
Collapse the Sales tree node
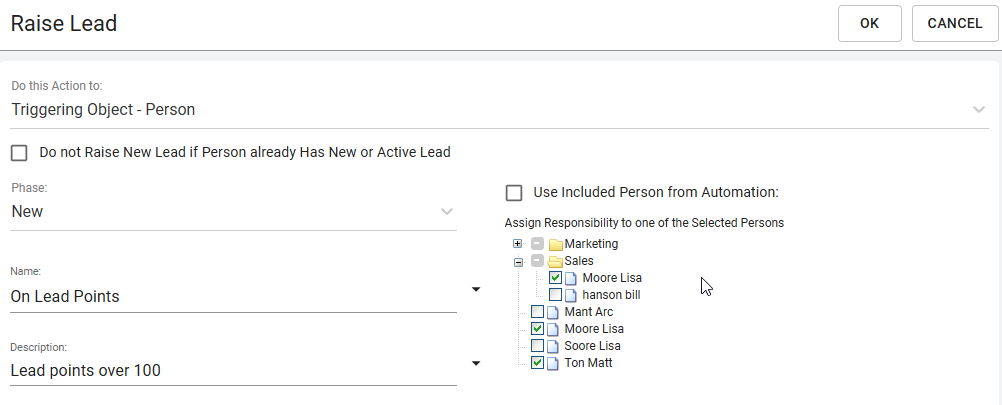[518, 261]
